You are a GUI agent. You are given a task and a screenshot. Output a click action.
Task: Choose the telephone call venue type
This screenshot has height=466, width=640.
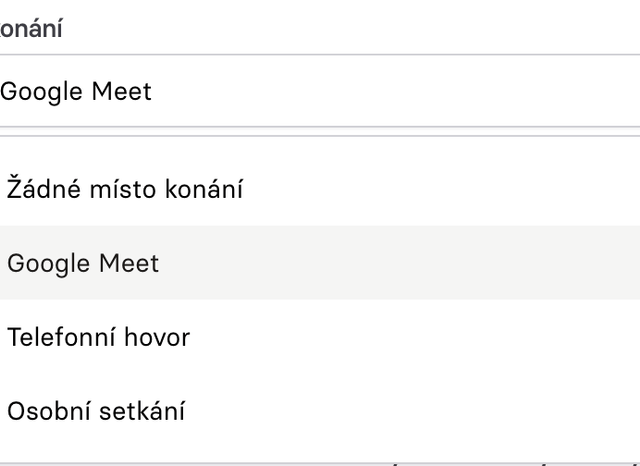pos(98,337)
